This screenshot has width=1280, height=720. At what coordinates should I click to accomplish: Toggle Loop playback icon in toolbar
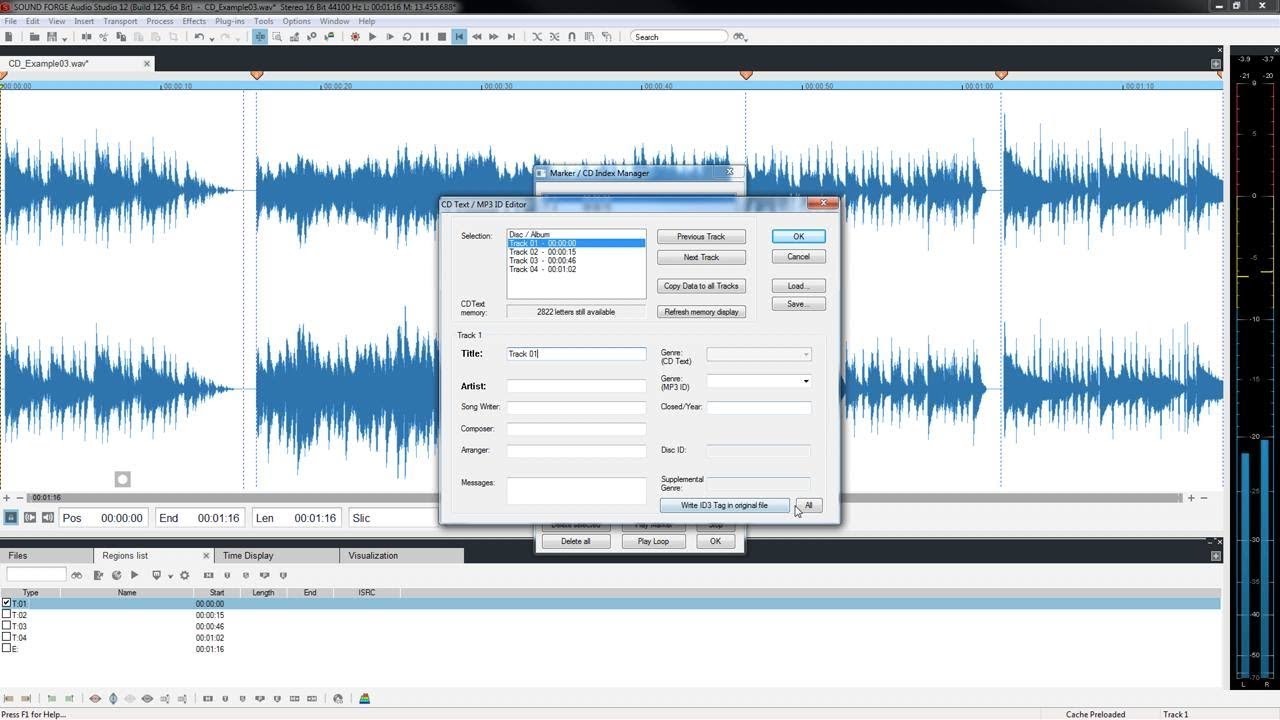coord(407,37)
